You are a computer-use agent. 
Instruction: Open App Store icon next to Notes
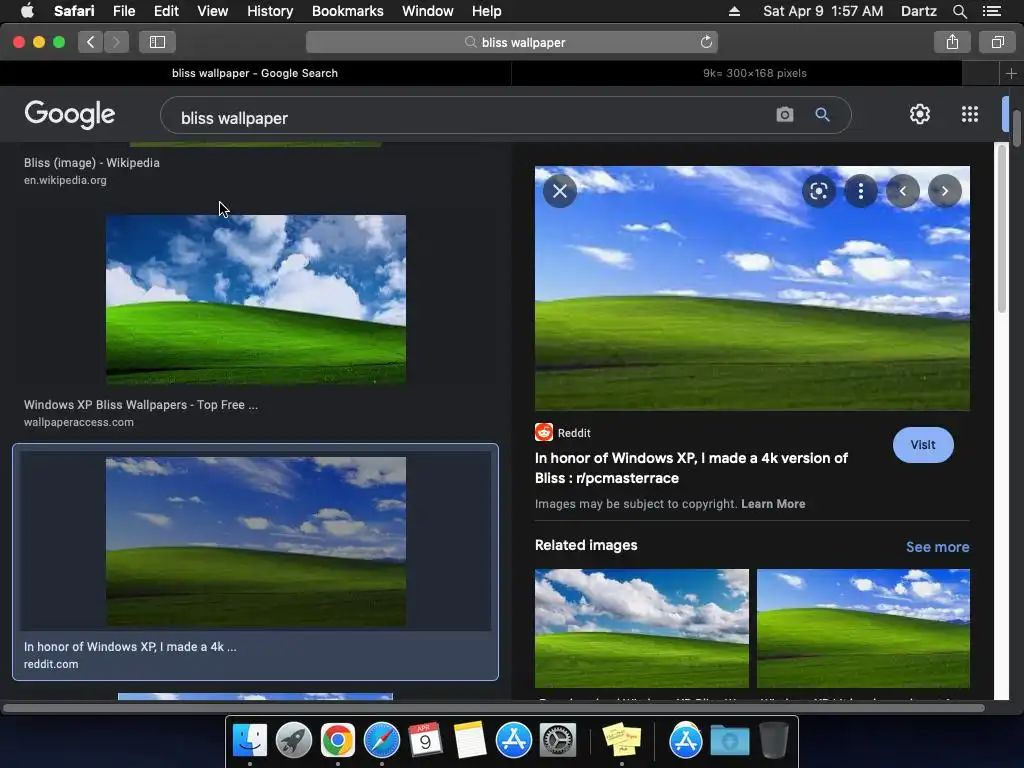[x=514, y=740]
